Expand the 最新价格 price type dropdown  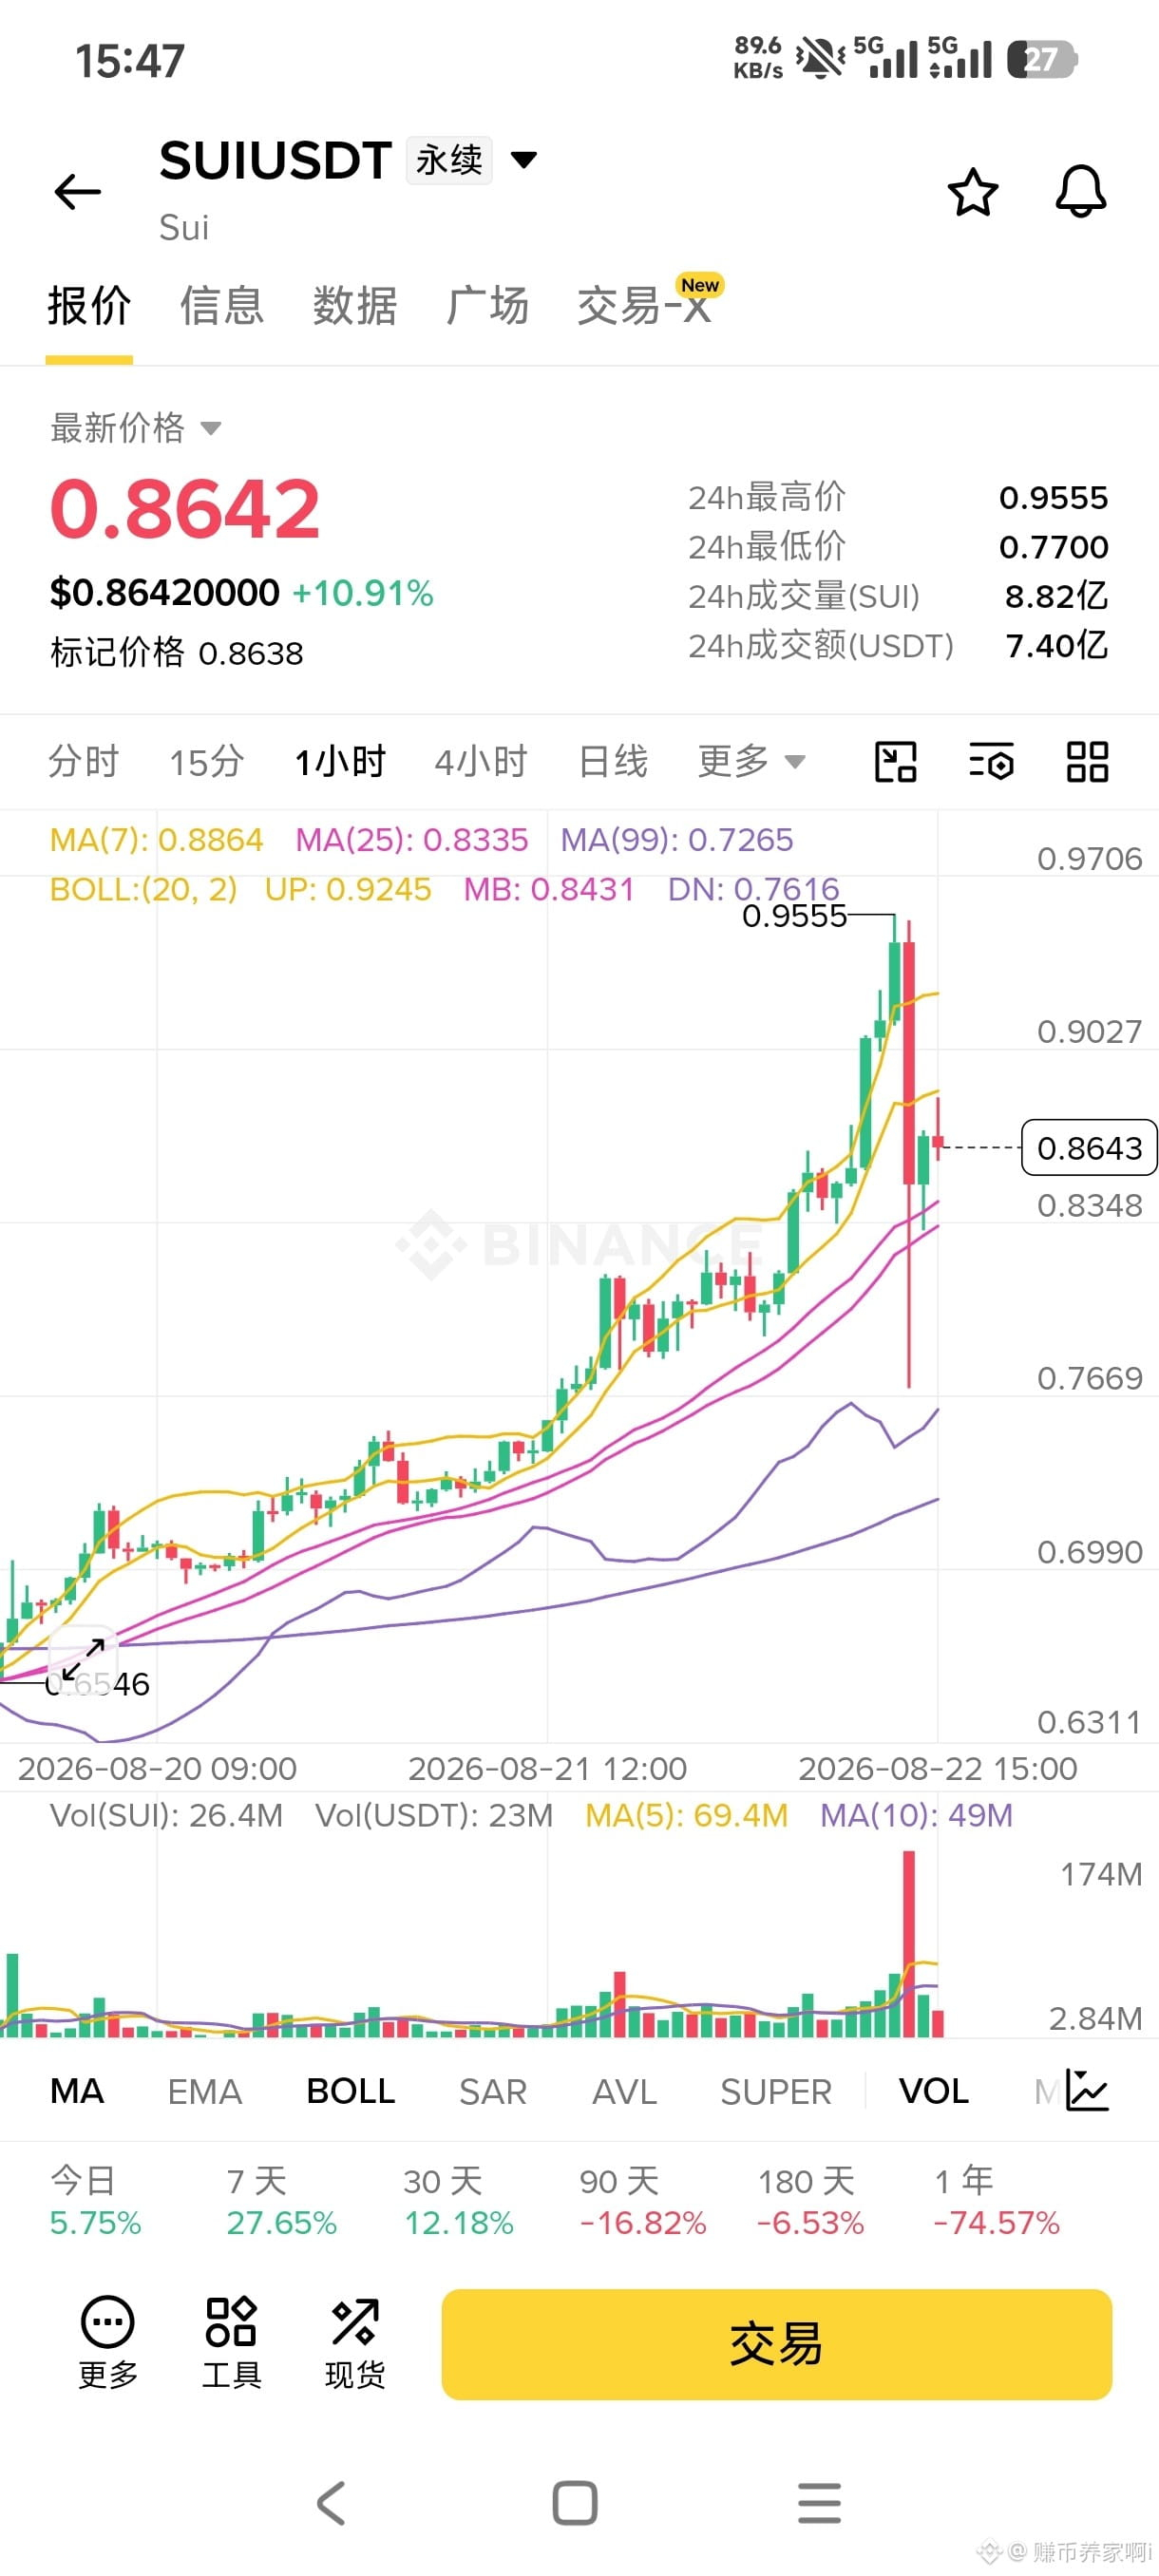click(136, 428)
